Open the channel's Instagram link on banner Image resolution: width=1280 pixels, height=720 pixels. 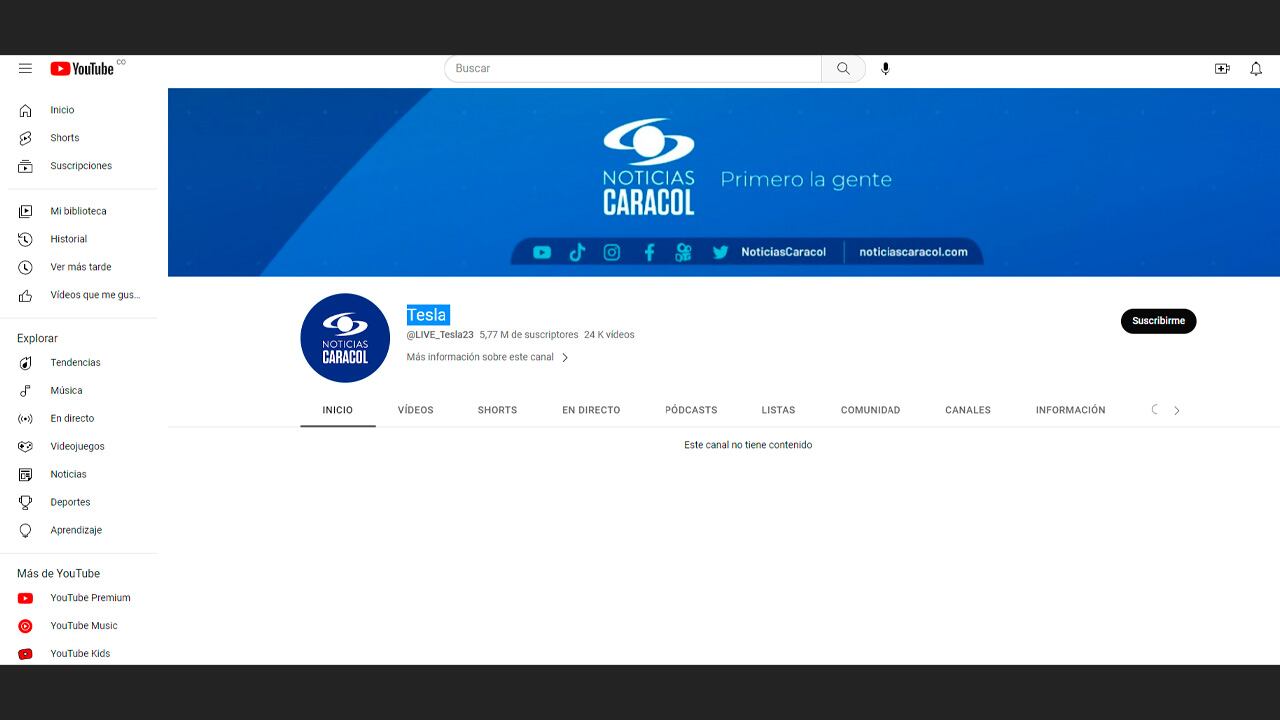point(612,252)
